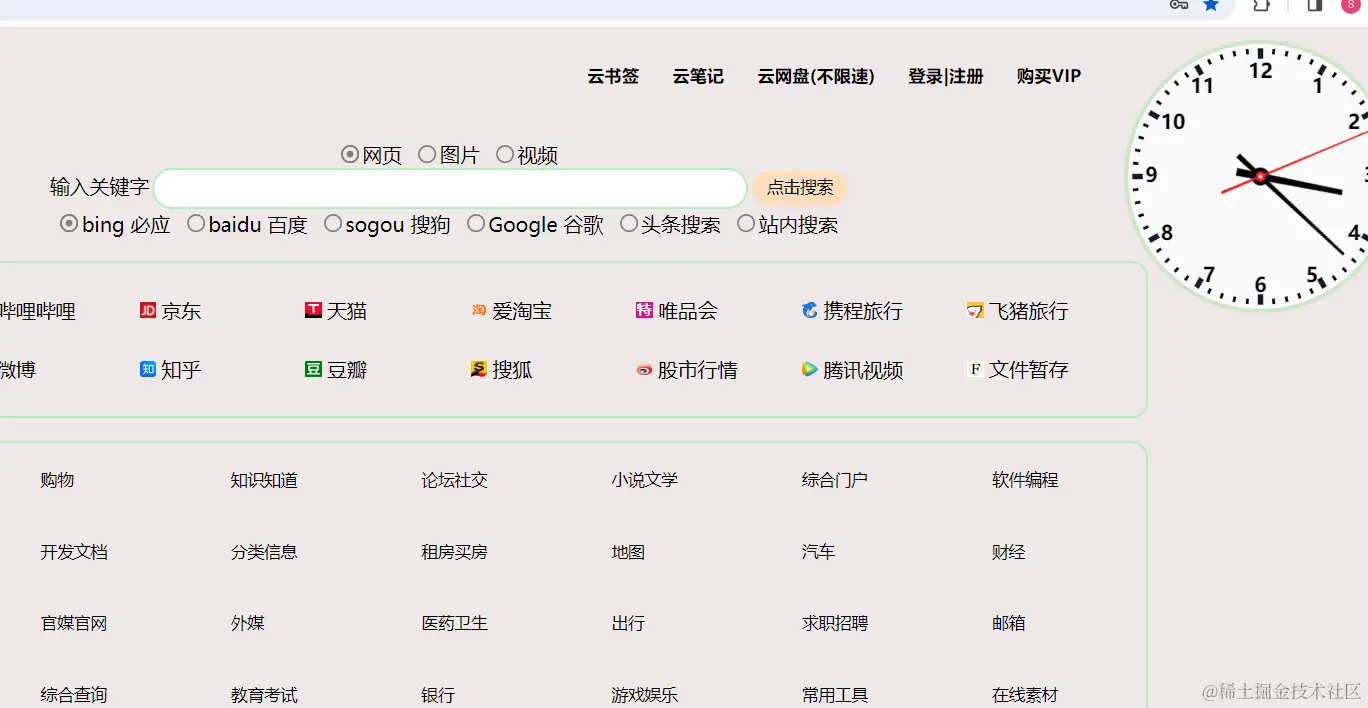Image resolution: width=1368 pixels, height=708 pixels.
Task: Select the 站内搜索 radio option
Action: coord(746,224)
